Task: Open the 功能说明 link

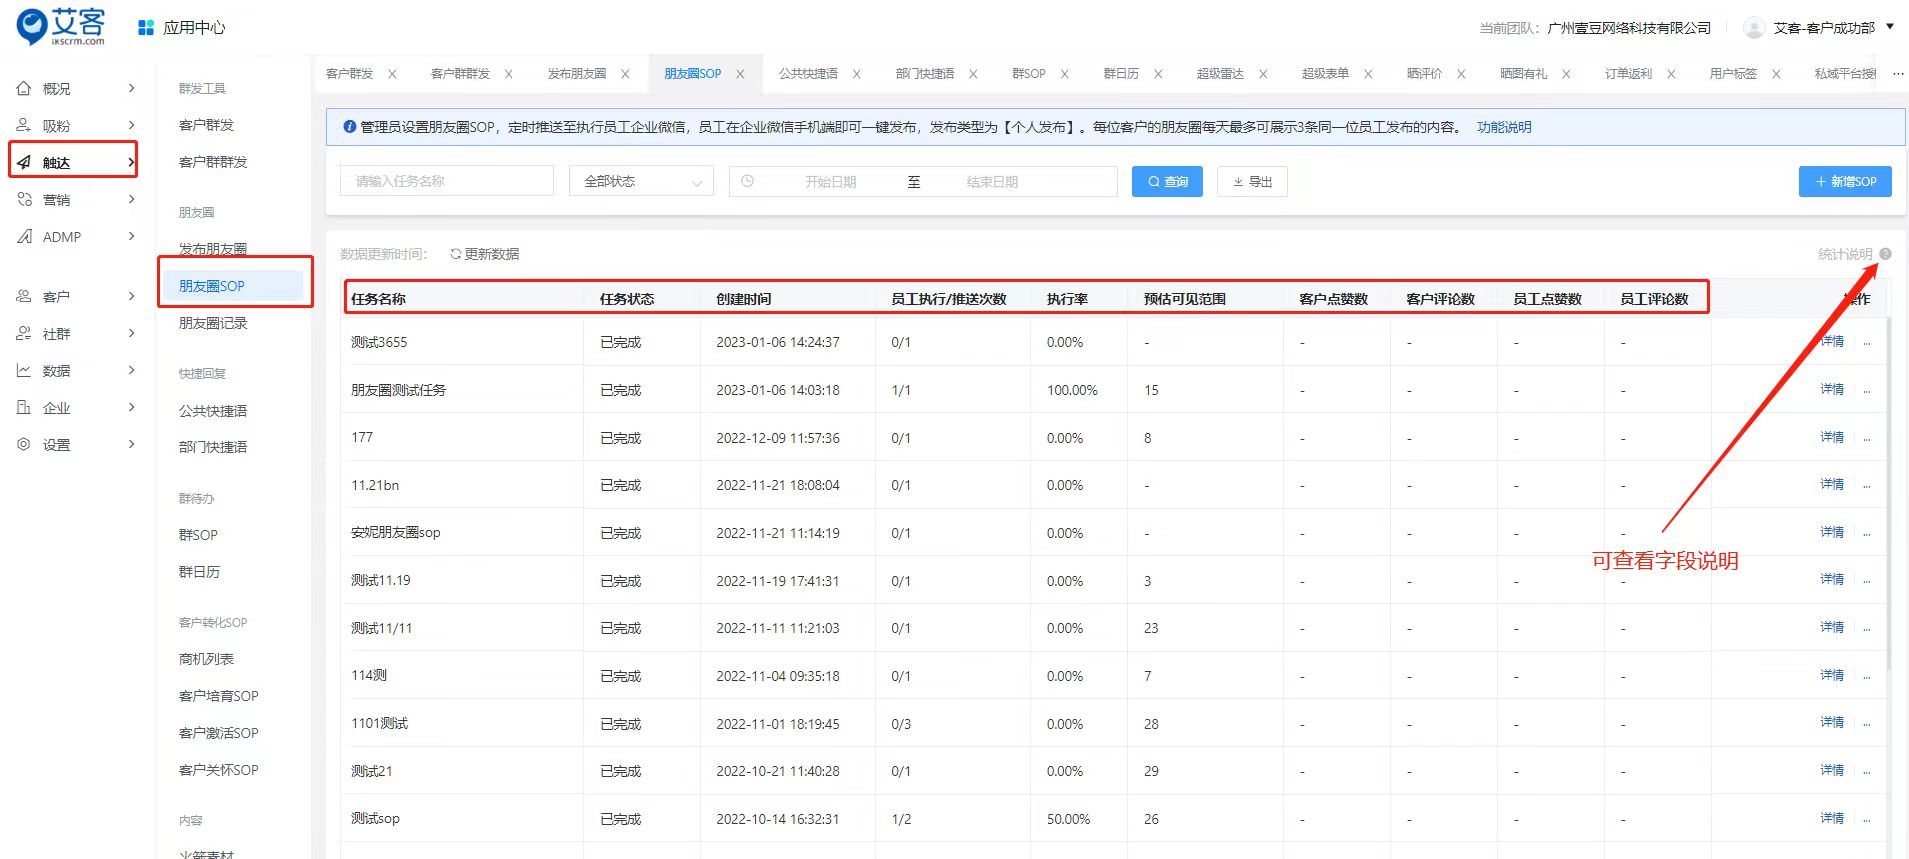Action: (1503, 127)
